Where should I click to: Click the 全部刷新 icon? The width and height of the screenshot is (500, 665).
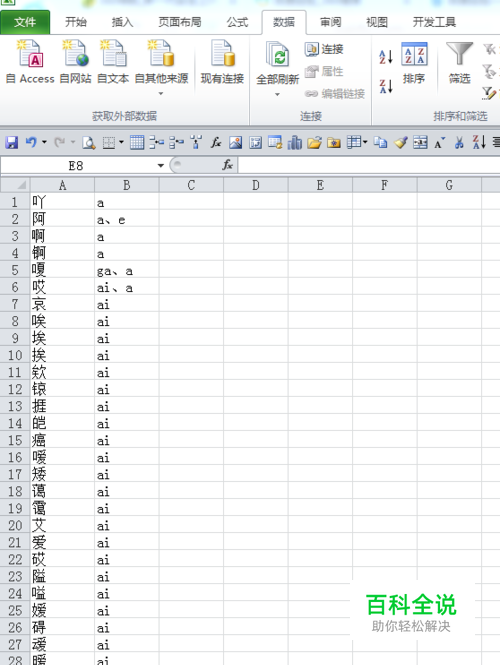(277, 54)
